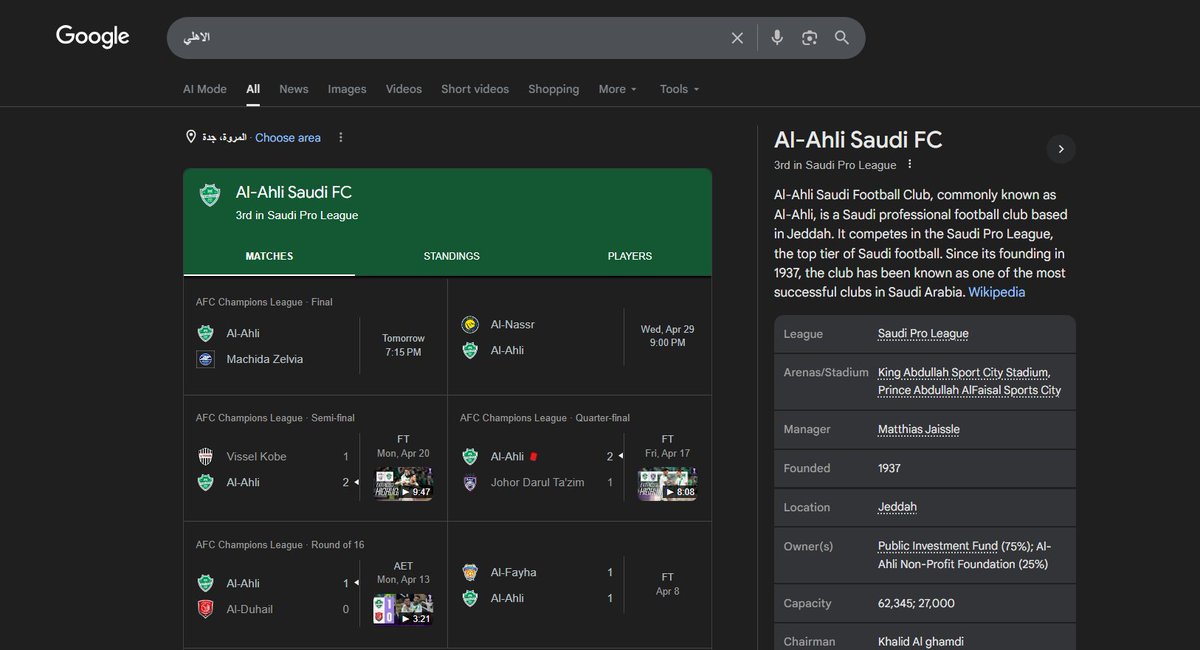This screenshot has width=1200, height=650.
Task: Click the Google logo
Action: (x=92, y=37)
